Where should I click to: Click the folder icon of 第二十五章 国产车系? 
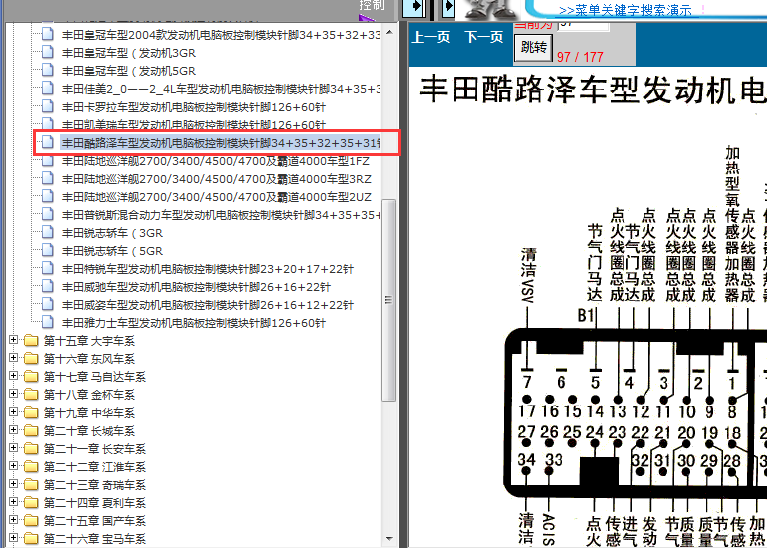coord(31,520)
